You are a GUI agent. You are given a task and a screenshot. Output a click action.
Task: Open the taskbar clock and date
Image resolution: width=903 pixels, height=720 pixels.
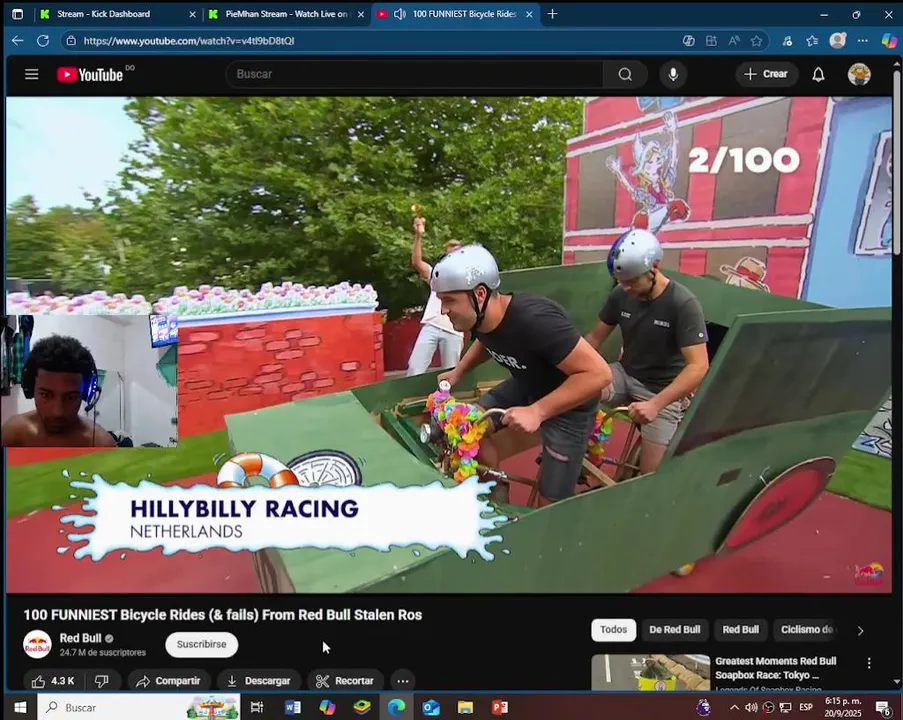[x=843, y=707]
